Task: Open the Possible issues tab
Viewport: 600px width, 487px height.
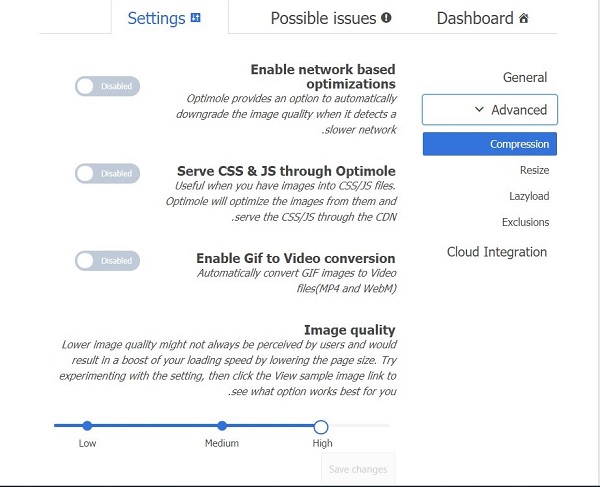Action: (331, 18)
